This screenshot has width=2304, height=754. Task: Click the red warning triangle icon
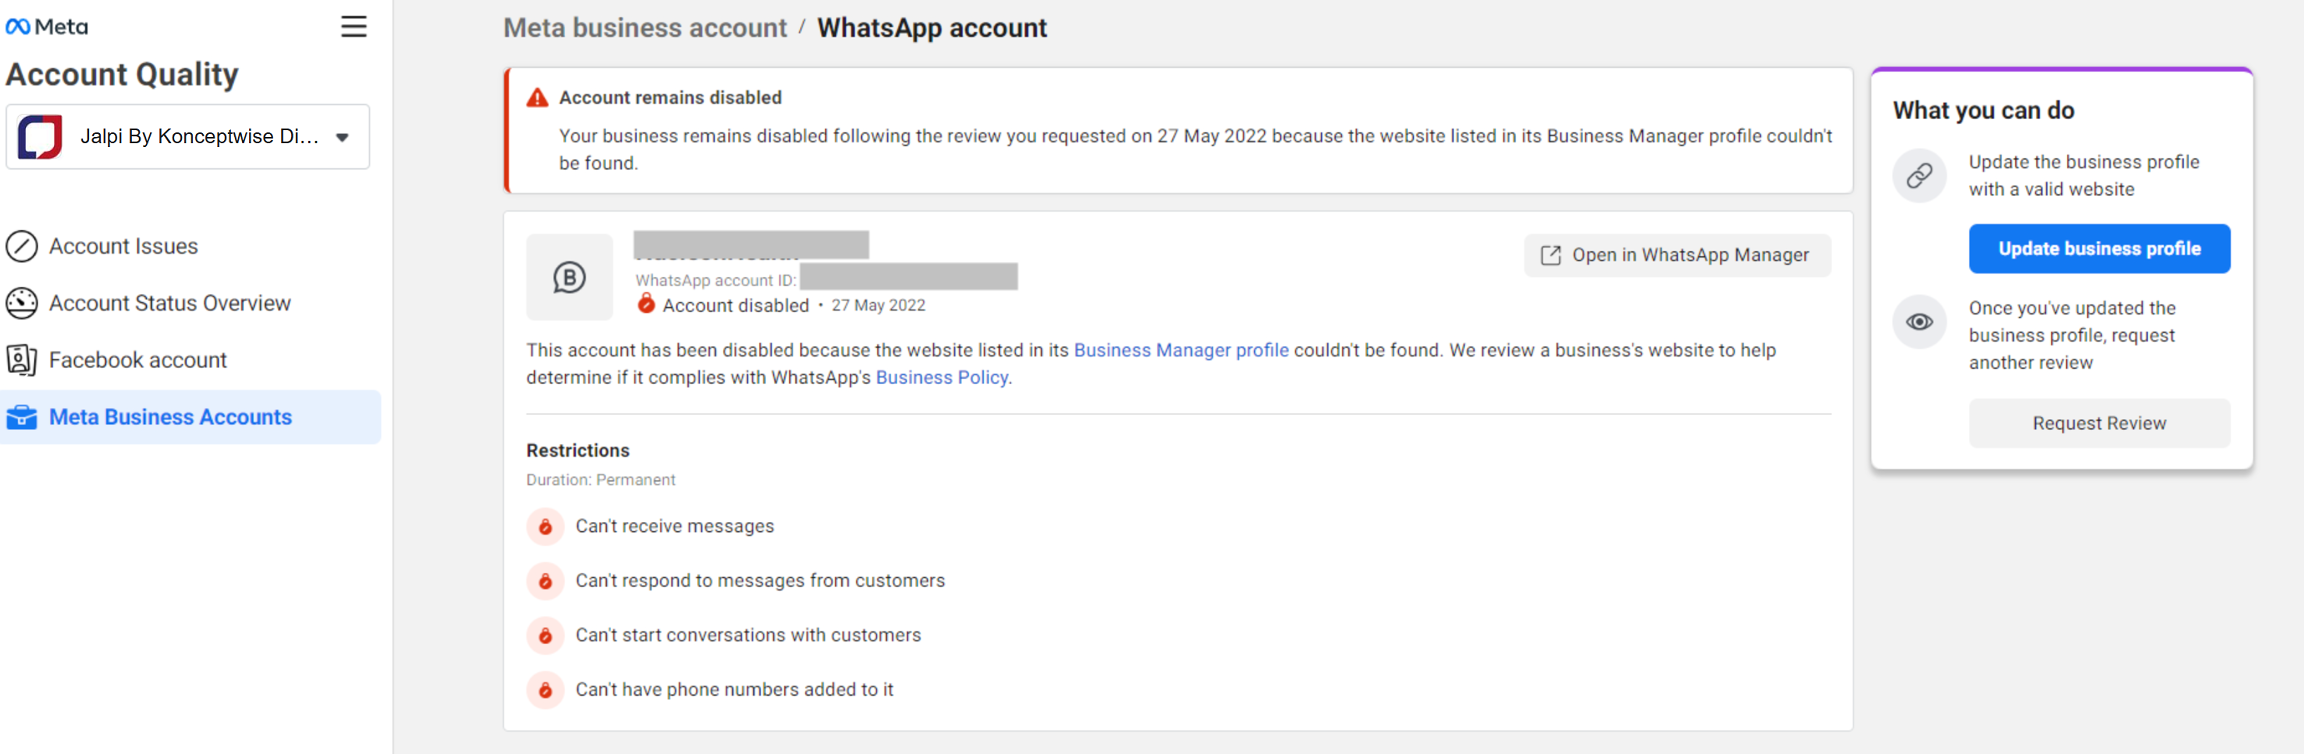(x=537, y=98)
